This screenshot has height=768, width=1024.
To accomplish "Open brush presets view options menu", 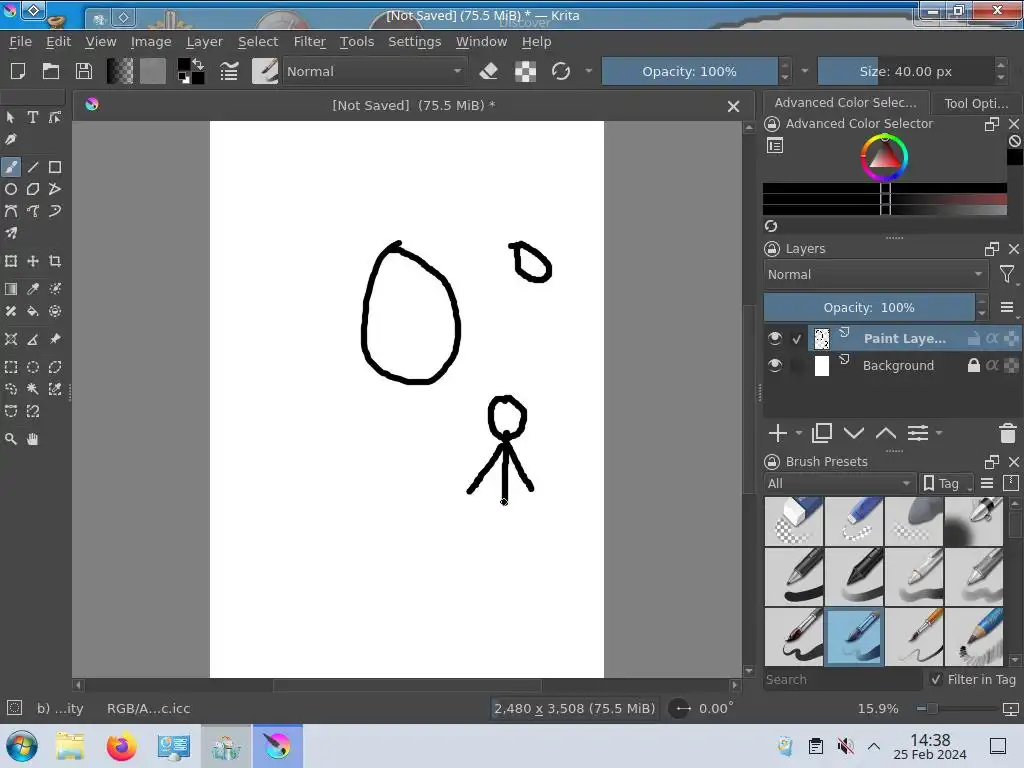I will pos(987,483).
